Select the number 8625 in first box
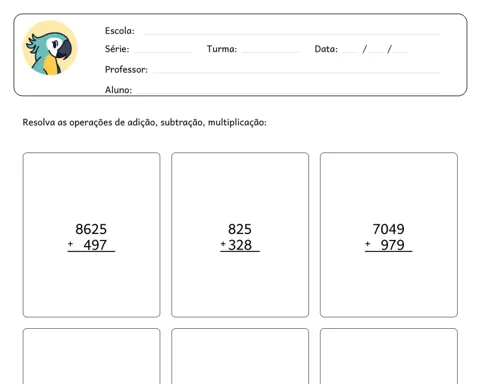This screenshot has height=384, width=480. [91, 229]
